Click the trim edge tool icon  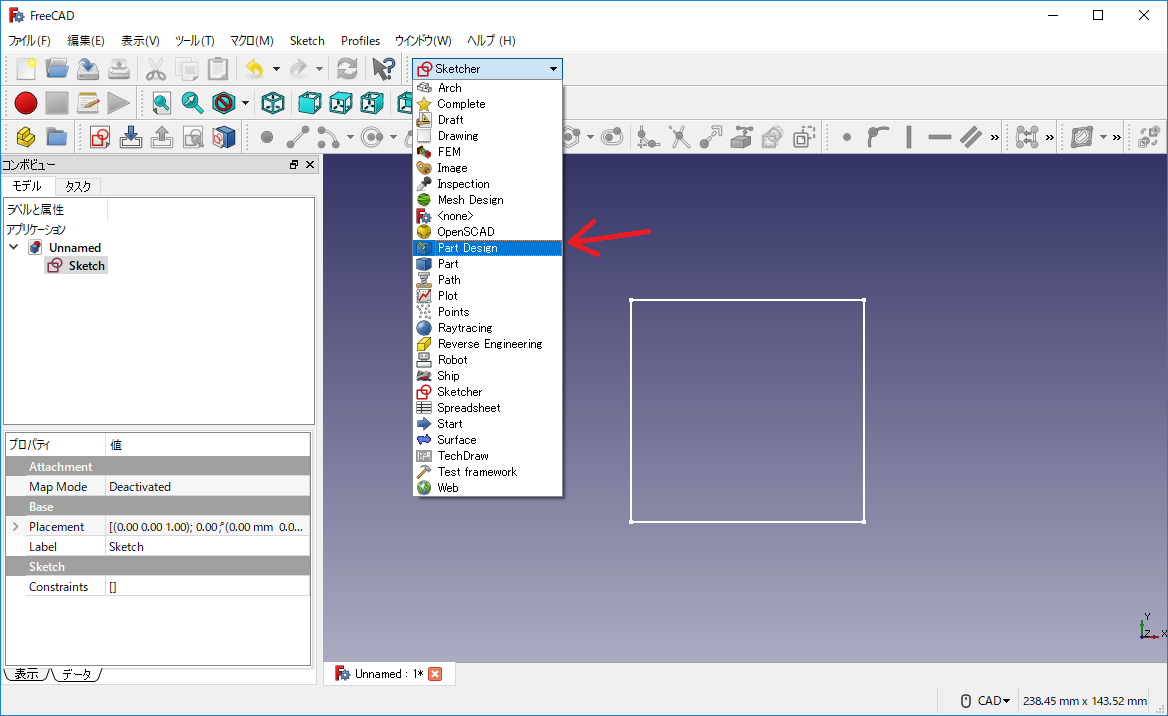tap(679, 137)
